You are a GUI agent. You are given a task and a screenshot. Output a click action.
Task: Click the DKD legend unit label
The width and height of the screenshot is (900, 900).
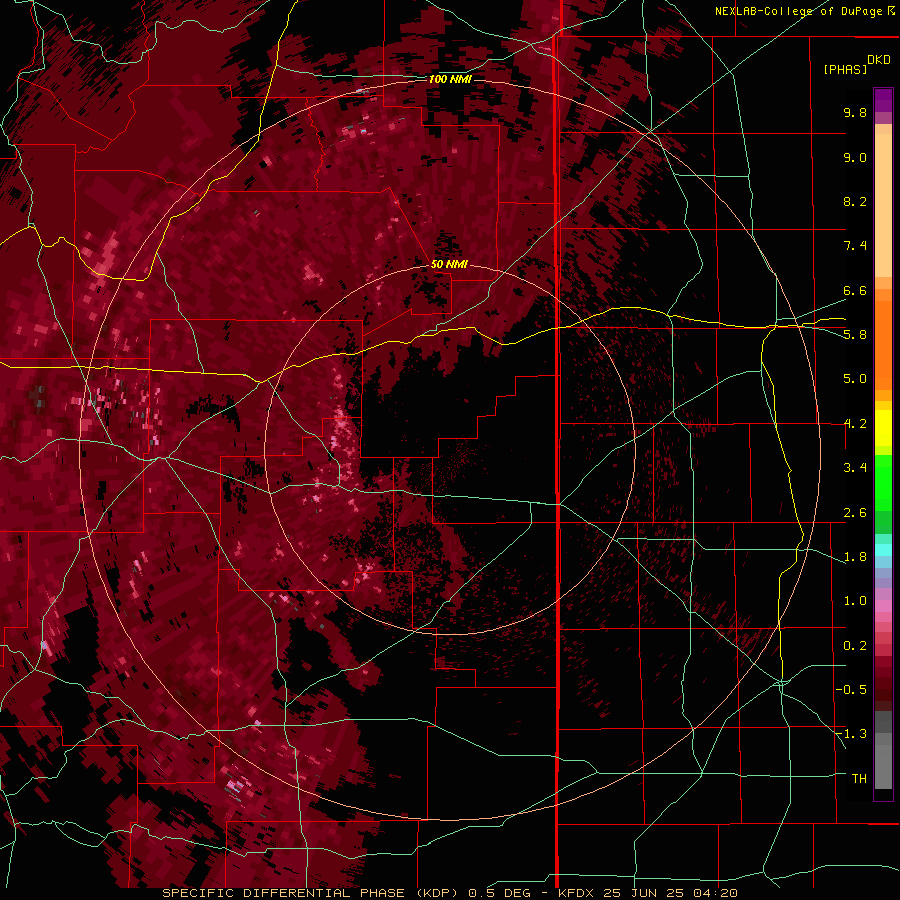point(879,60)
